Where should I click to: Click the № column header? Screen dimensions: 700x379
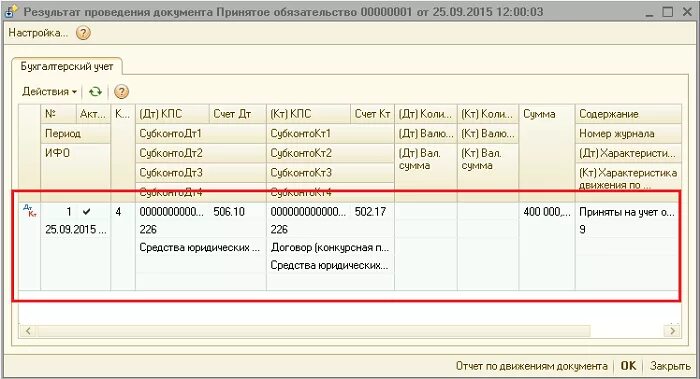58,114
